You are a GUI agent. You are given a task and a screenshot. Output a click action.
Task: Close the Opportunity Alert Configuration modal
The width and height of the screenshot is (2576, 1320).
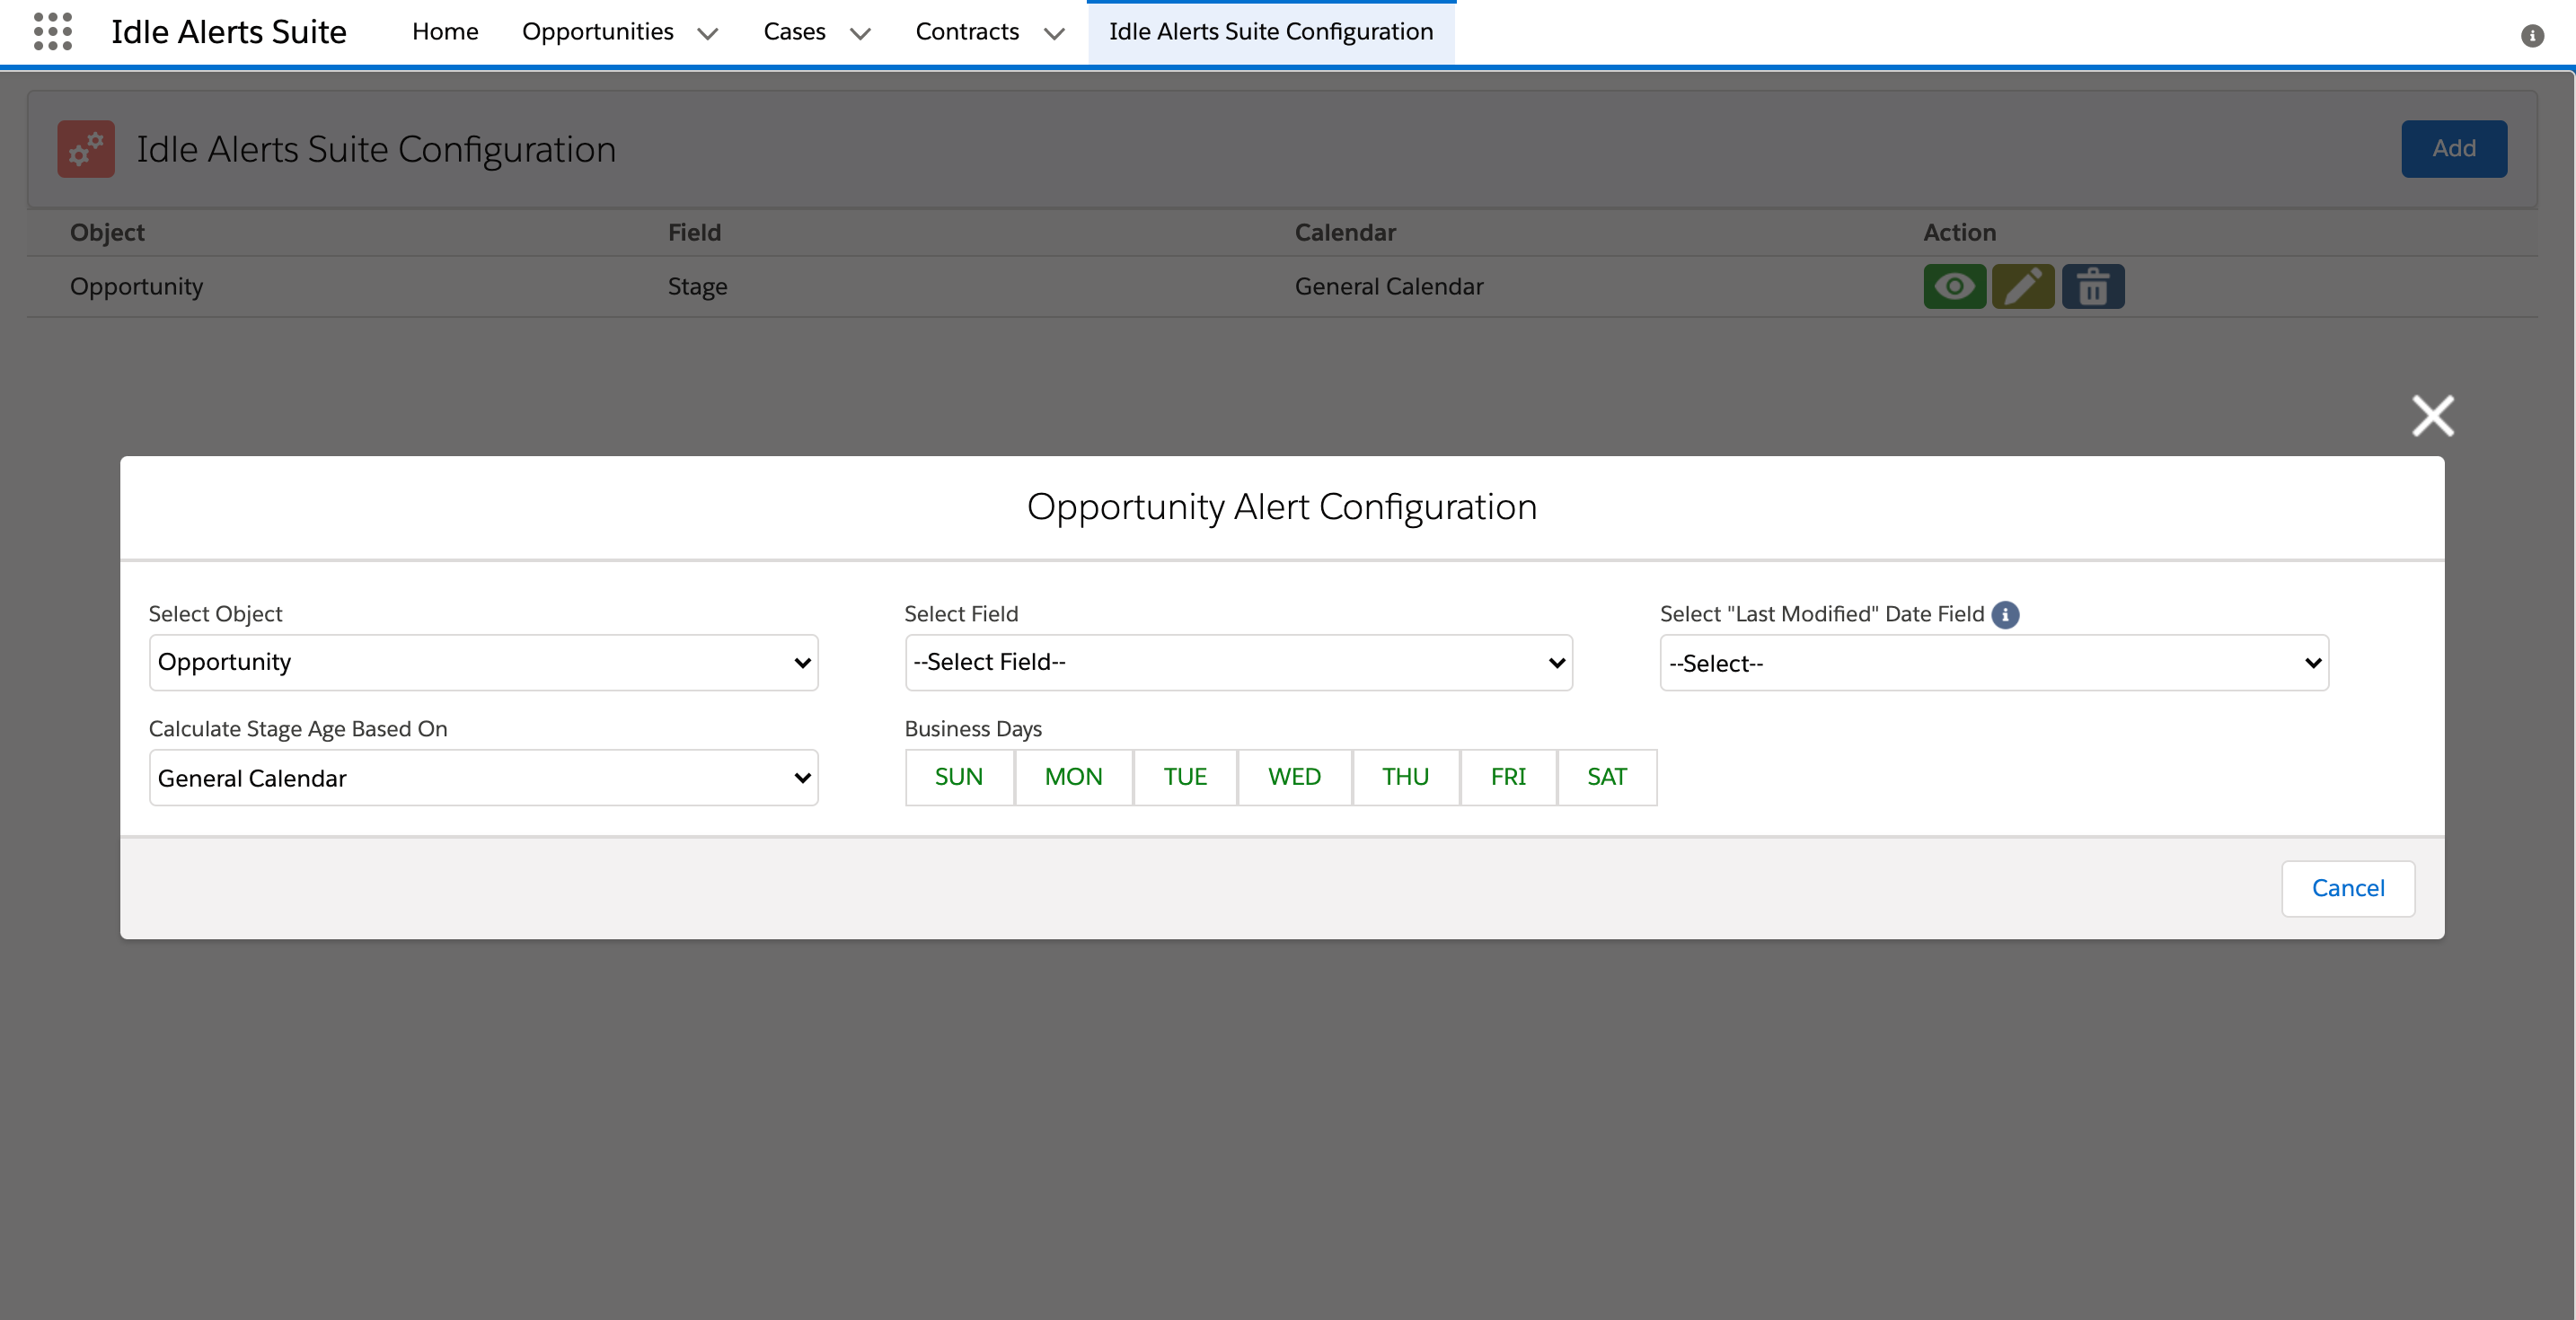pyautogui.click(x=2433, y=416)
